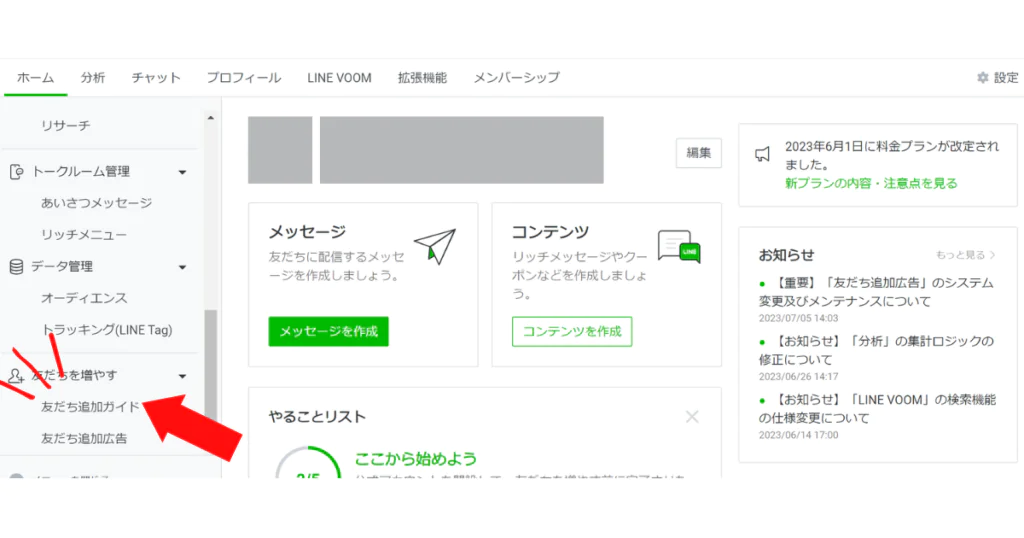1024x538 pixels.
Task: Click the やることリスト heading
Action: pos(317,417)
